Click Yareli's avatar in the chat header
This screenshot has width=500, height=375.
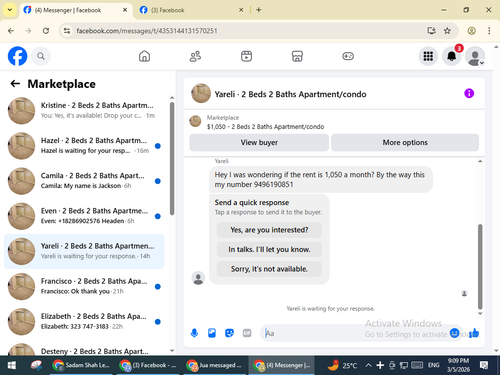click(x=201, y=93)
